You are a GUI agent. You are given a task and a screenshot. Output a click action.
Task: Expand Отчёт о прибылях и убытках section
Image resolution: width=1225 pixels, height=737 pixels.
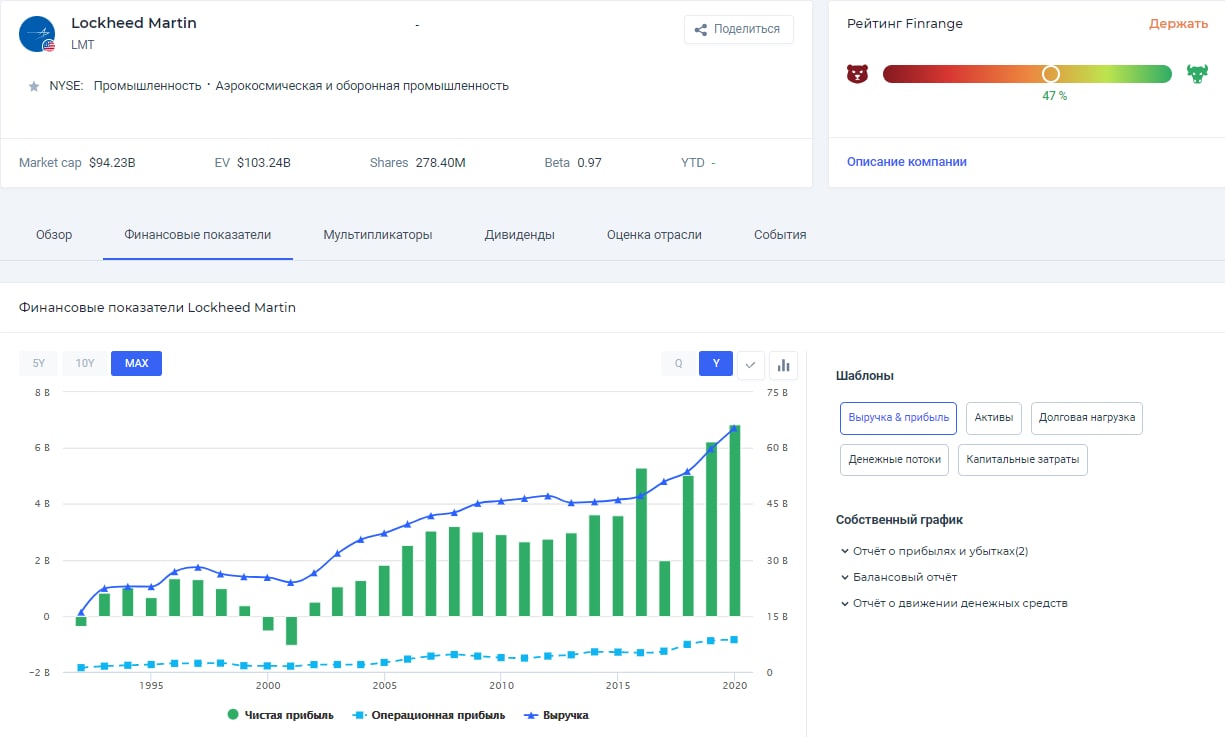tap(933, 551)
